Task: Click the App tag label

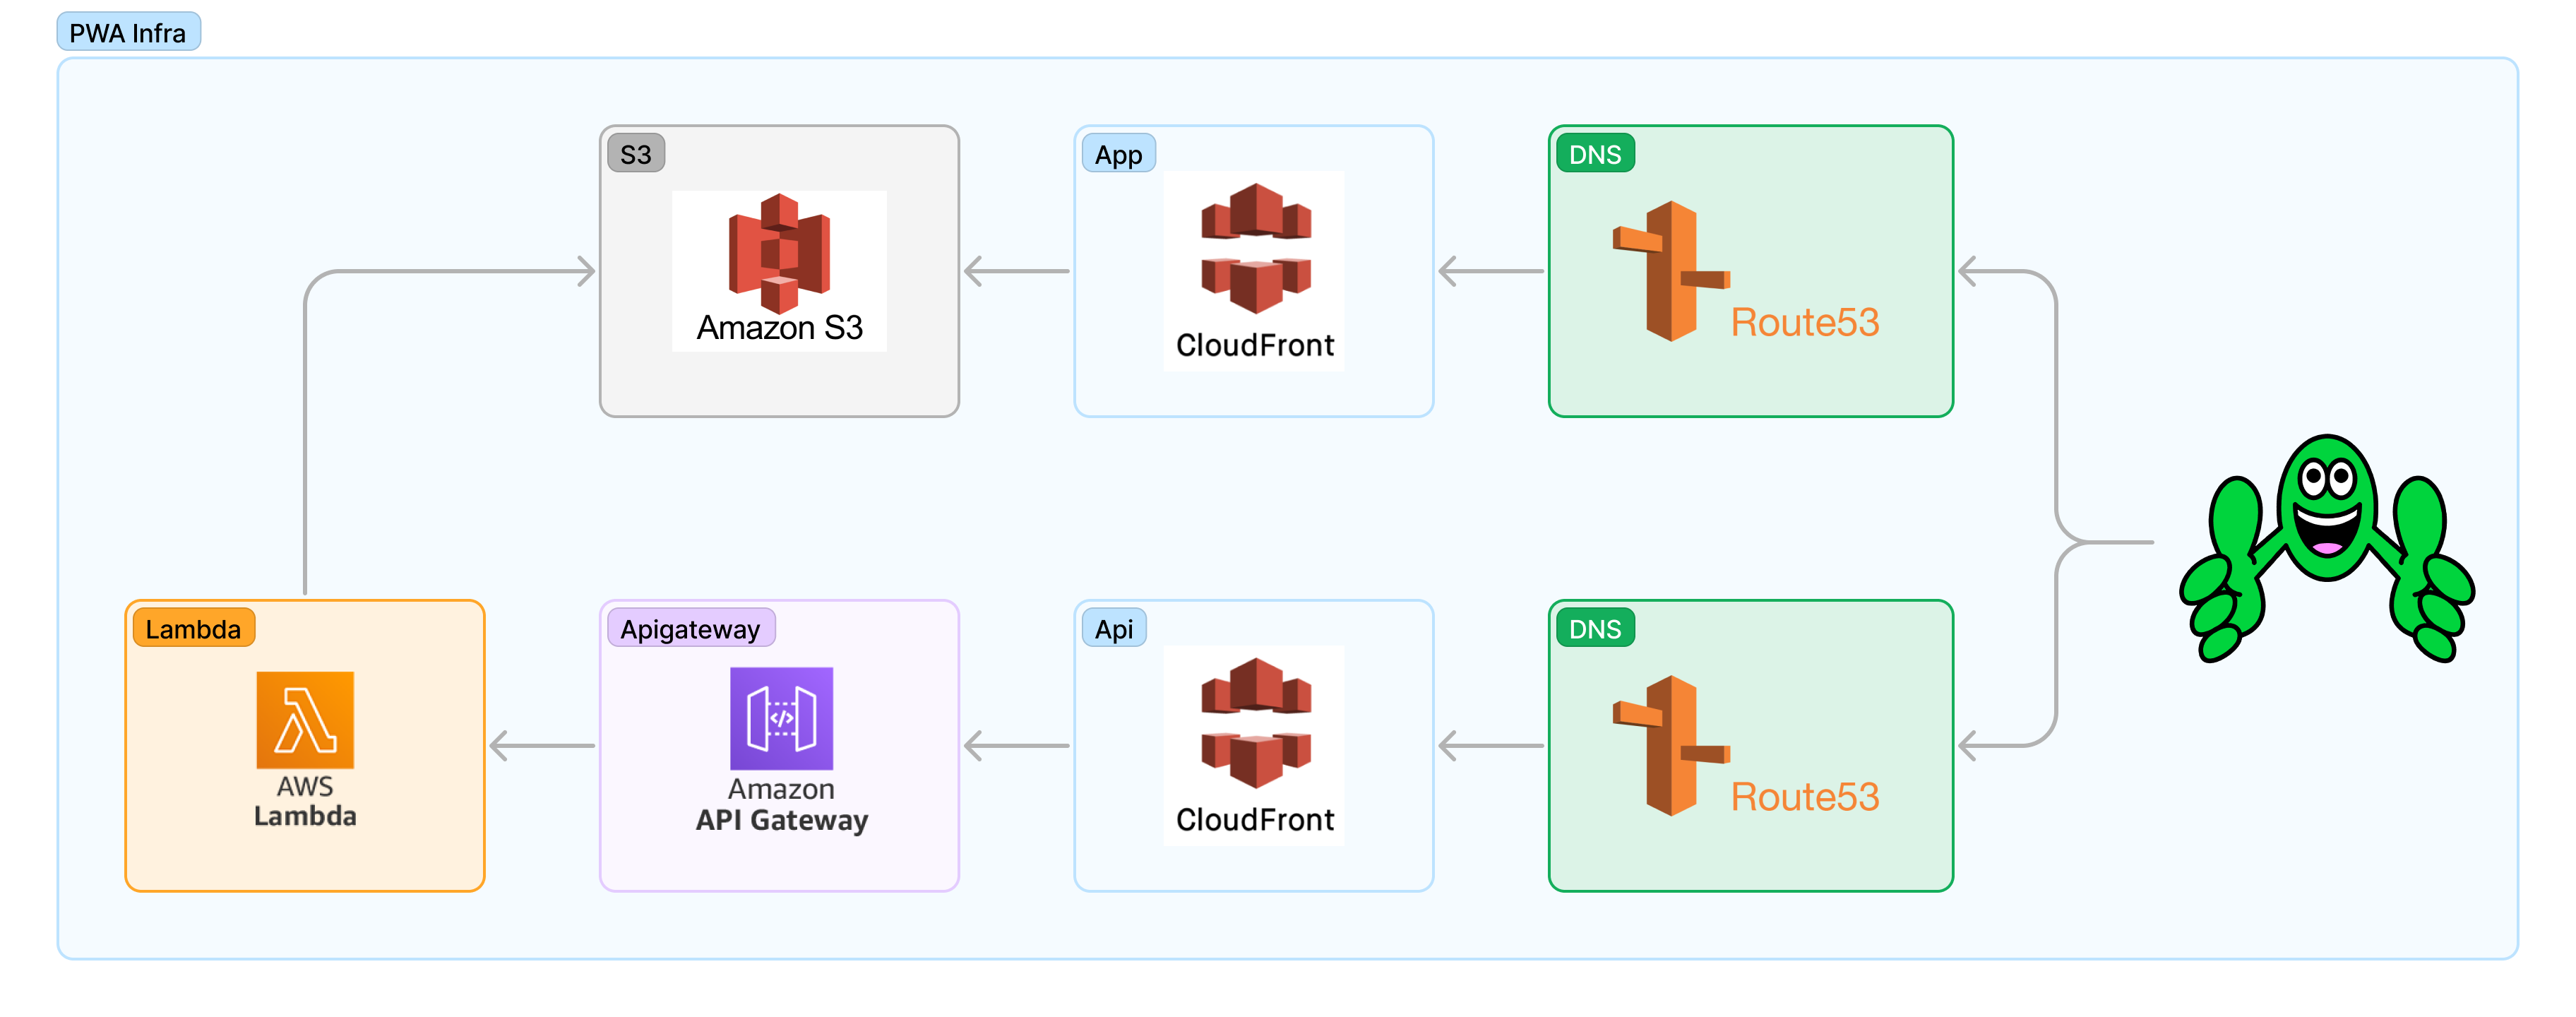Action: click(1118, 154)
